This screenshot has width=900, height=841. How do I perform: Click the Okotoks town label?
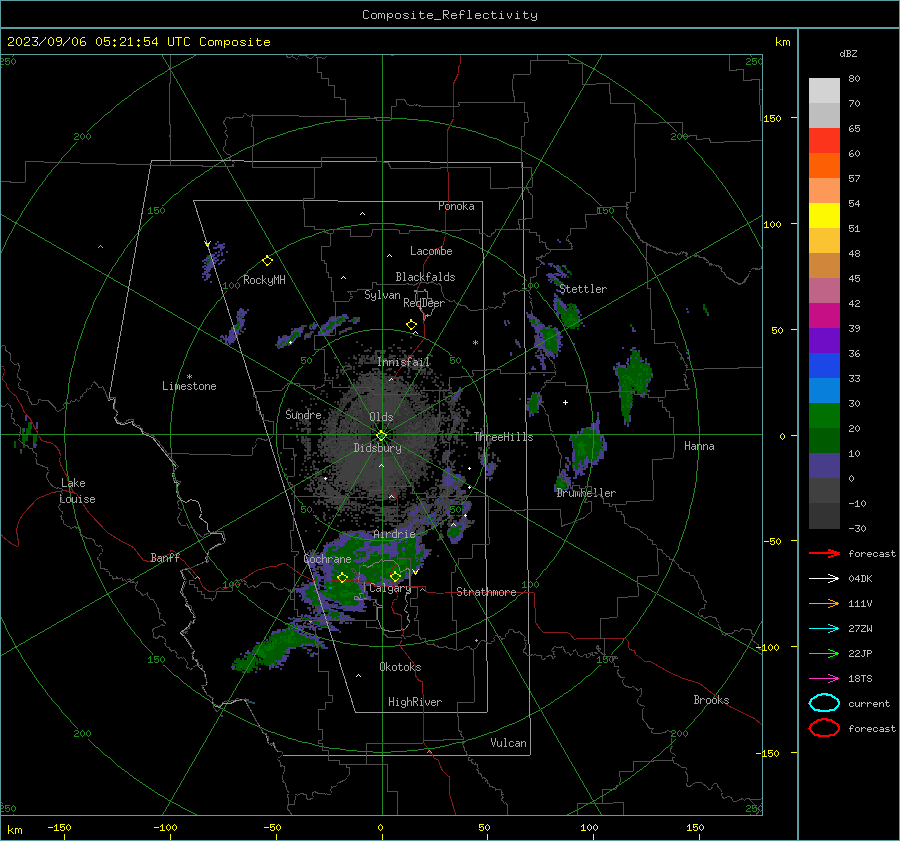tap(400, 667)
